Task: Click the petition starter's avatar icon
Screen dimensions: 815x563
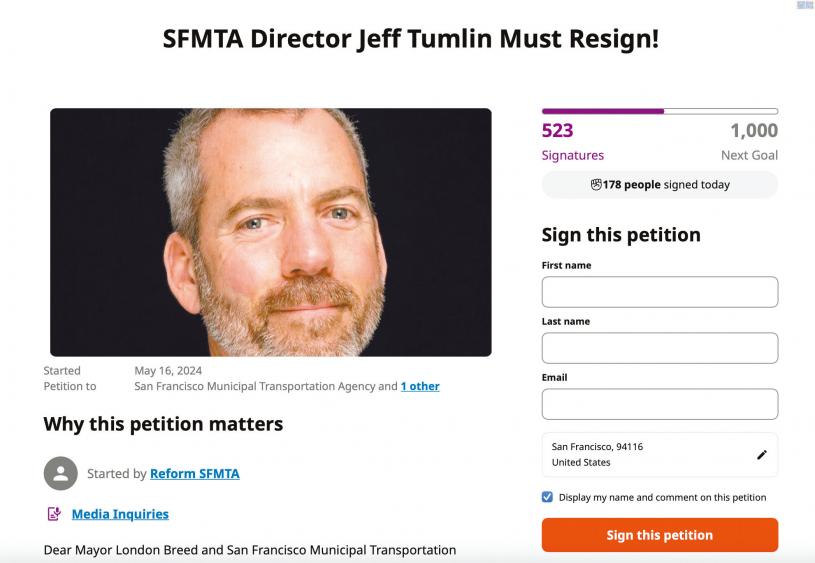Action: (61, 473)
